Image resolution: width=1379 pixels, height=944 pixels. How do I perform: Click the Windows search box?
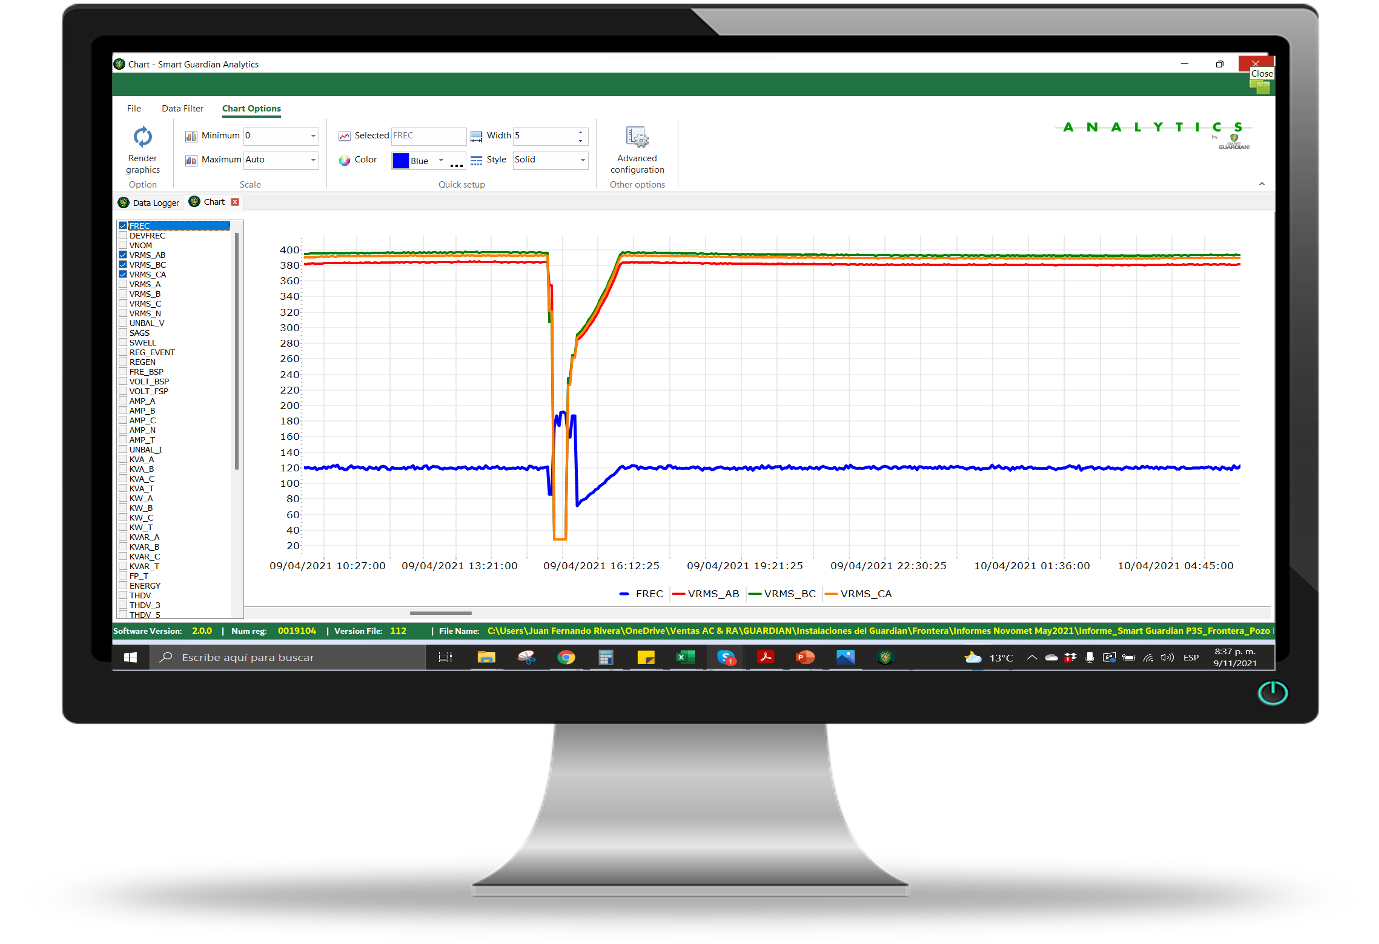290,657
